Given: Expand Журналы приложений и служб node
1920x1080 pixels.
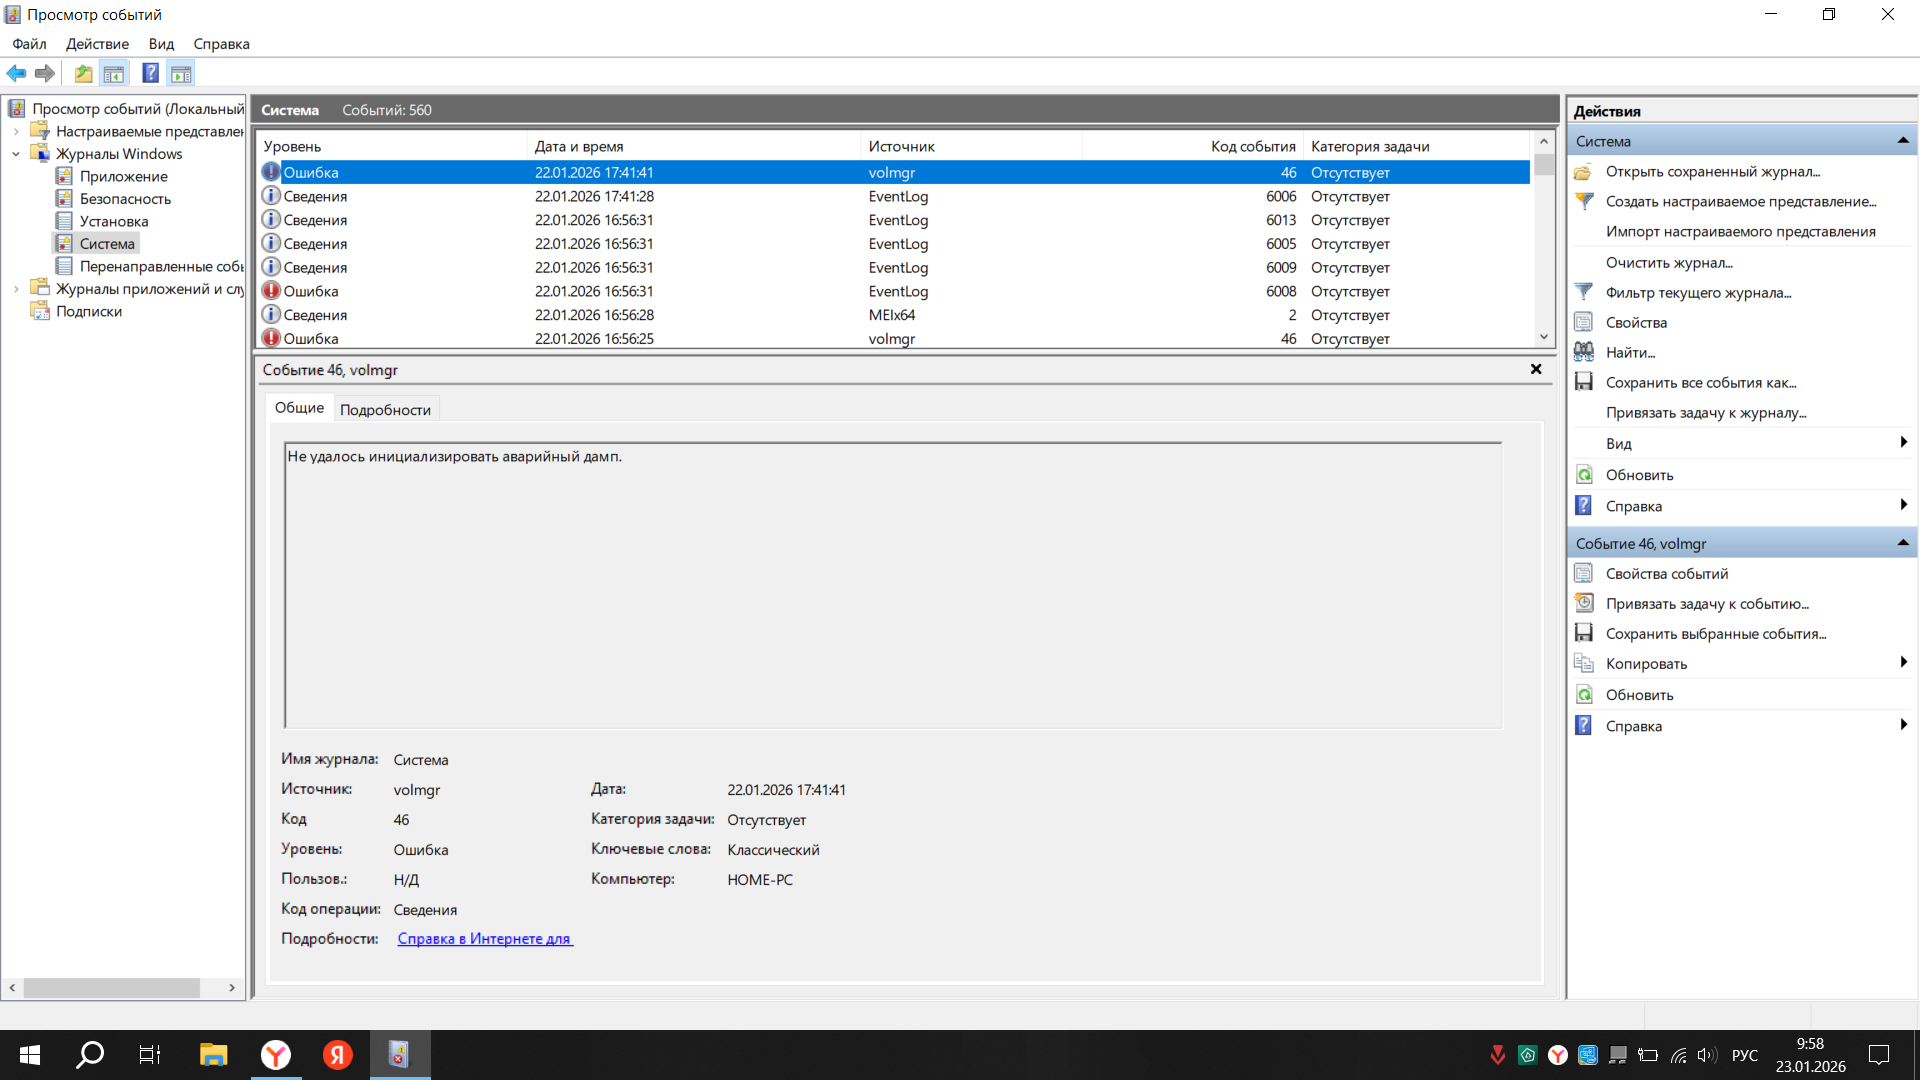Looking at the screenshot, I should [16, 289].
